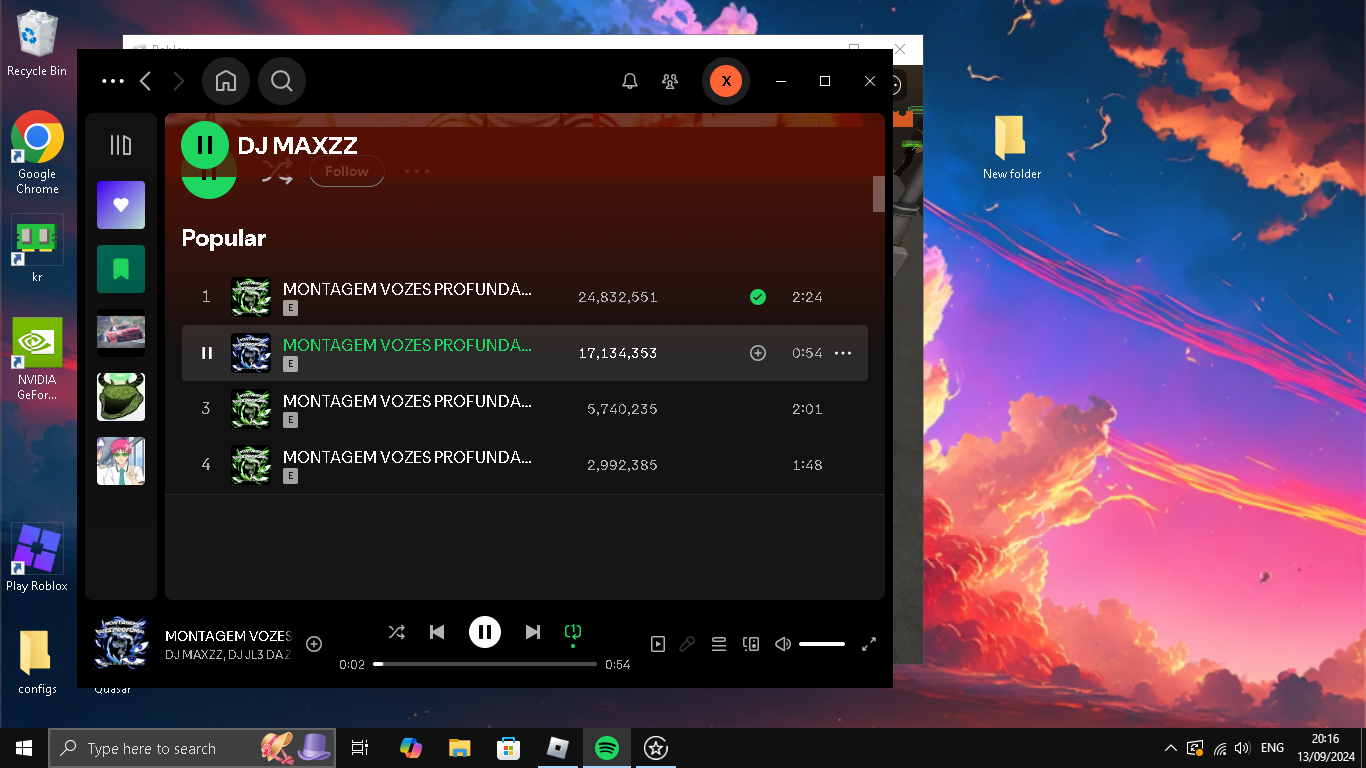Add the 0:54 track to Liked Songs
This screenshot has width=1366, height=768.
point(758,353)
